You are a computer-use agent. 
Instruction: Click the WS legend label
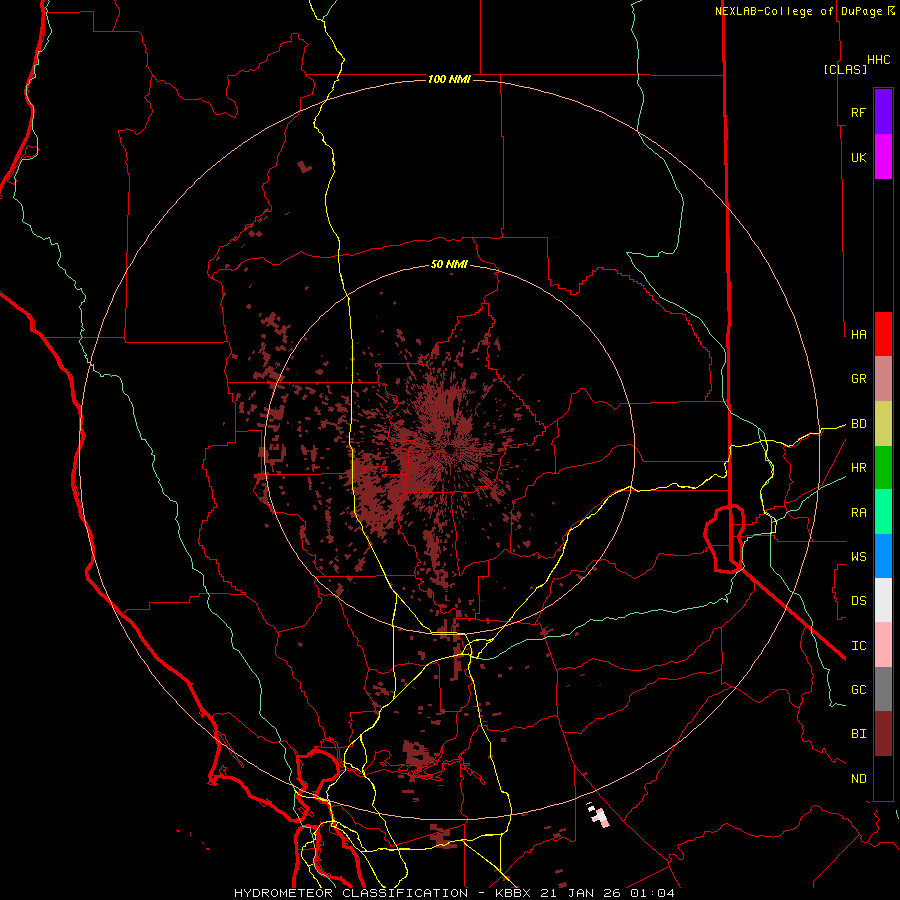tap(859, 557)
